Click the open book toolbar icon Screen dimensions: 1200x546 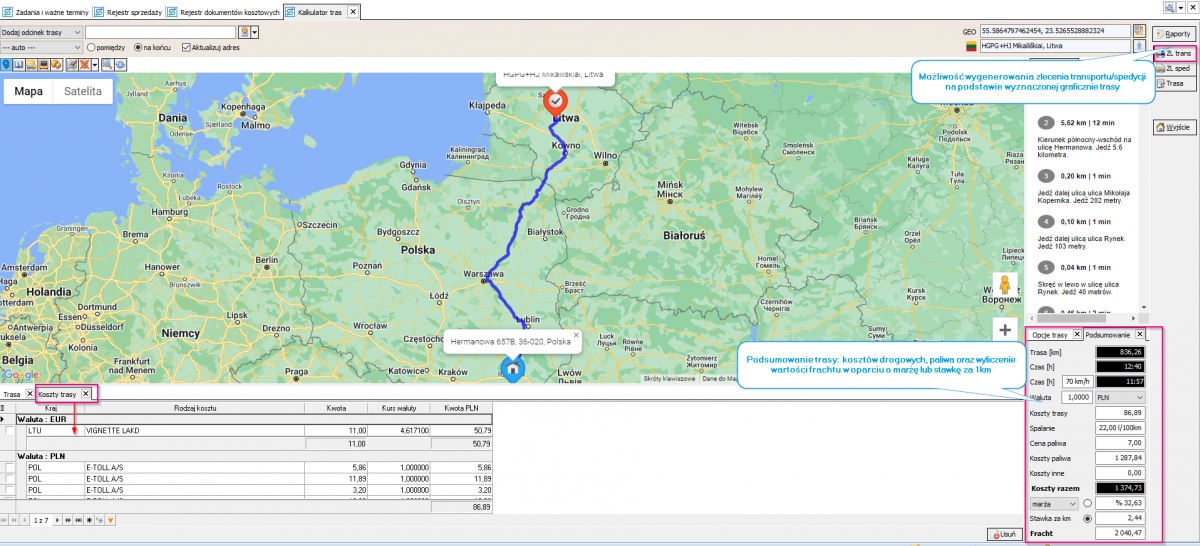[19, 65]
